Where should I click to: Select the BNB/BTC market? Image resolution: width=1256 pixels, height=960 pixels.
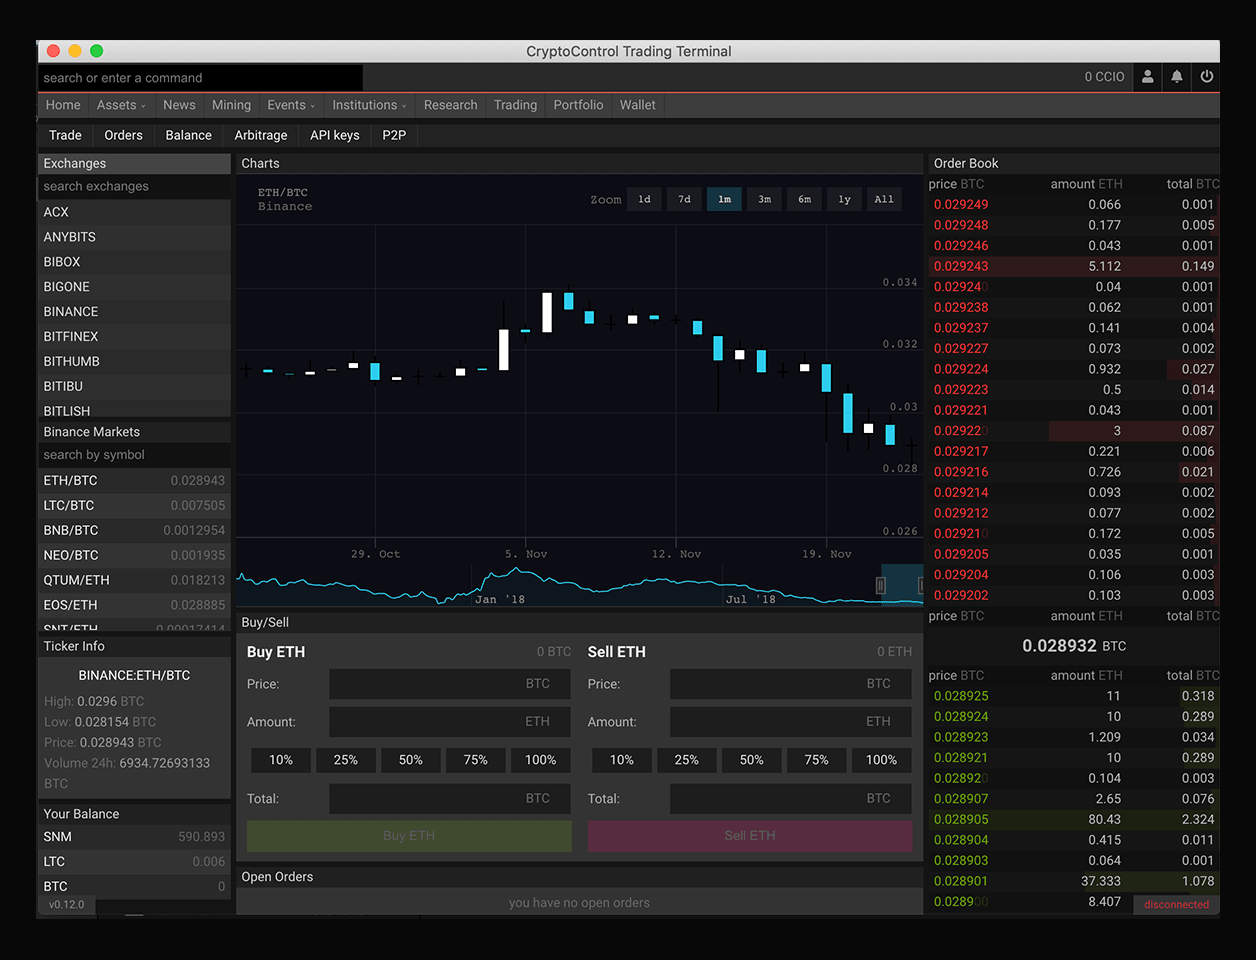click(x=134, y=531)
